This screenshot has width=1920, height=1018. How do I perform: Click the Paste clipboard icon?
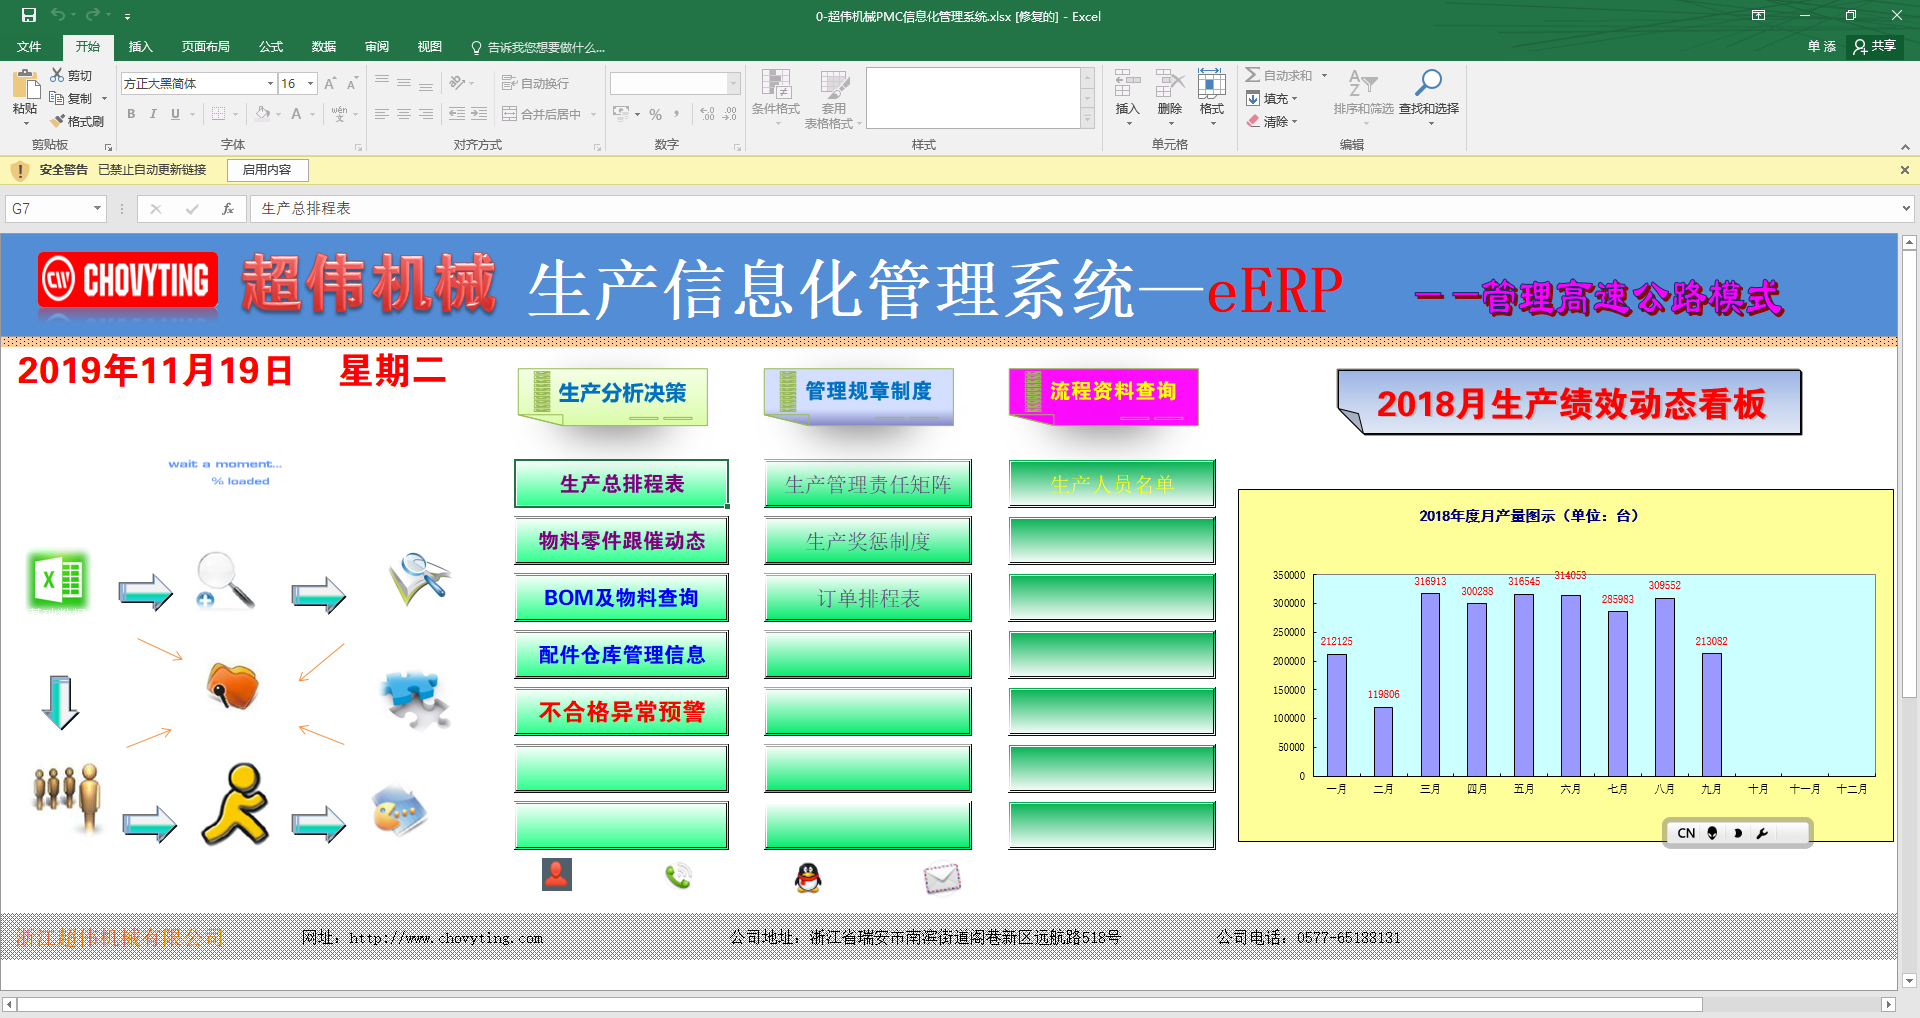click(x=25, y=84)
